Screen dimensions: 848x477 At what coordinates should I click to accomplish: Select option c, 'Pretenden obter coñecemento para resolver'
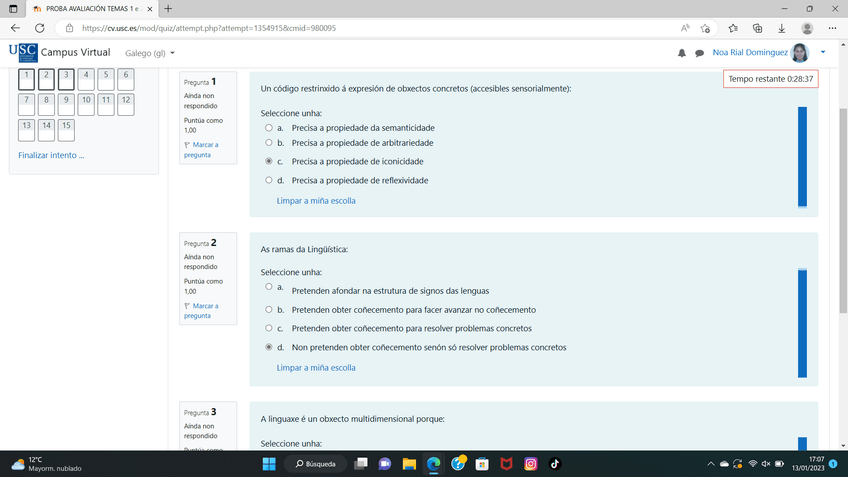click(269, 328)
